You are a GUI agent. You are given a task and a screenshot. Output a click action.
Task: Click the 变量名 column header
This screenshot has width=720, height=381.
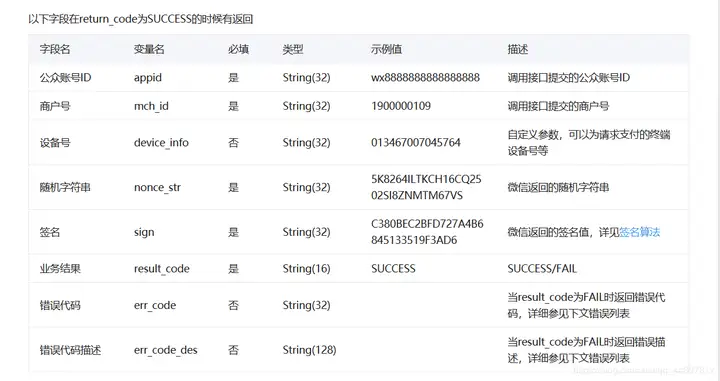point(149,49)
